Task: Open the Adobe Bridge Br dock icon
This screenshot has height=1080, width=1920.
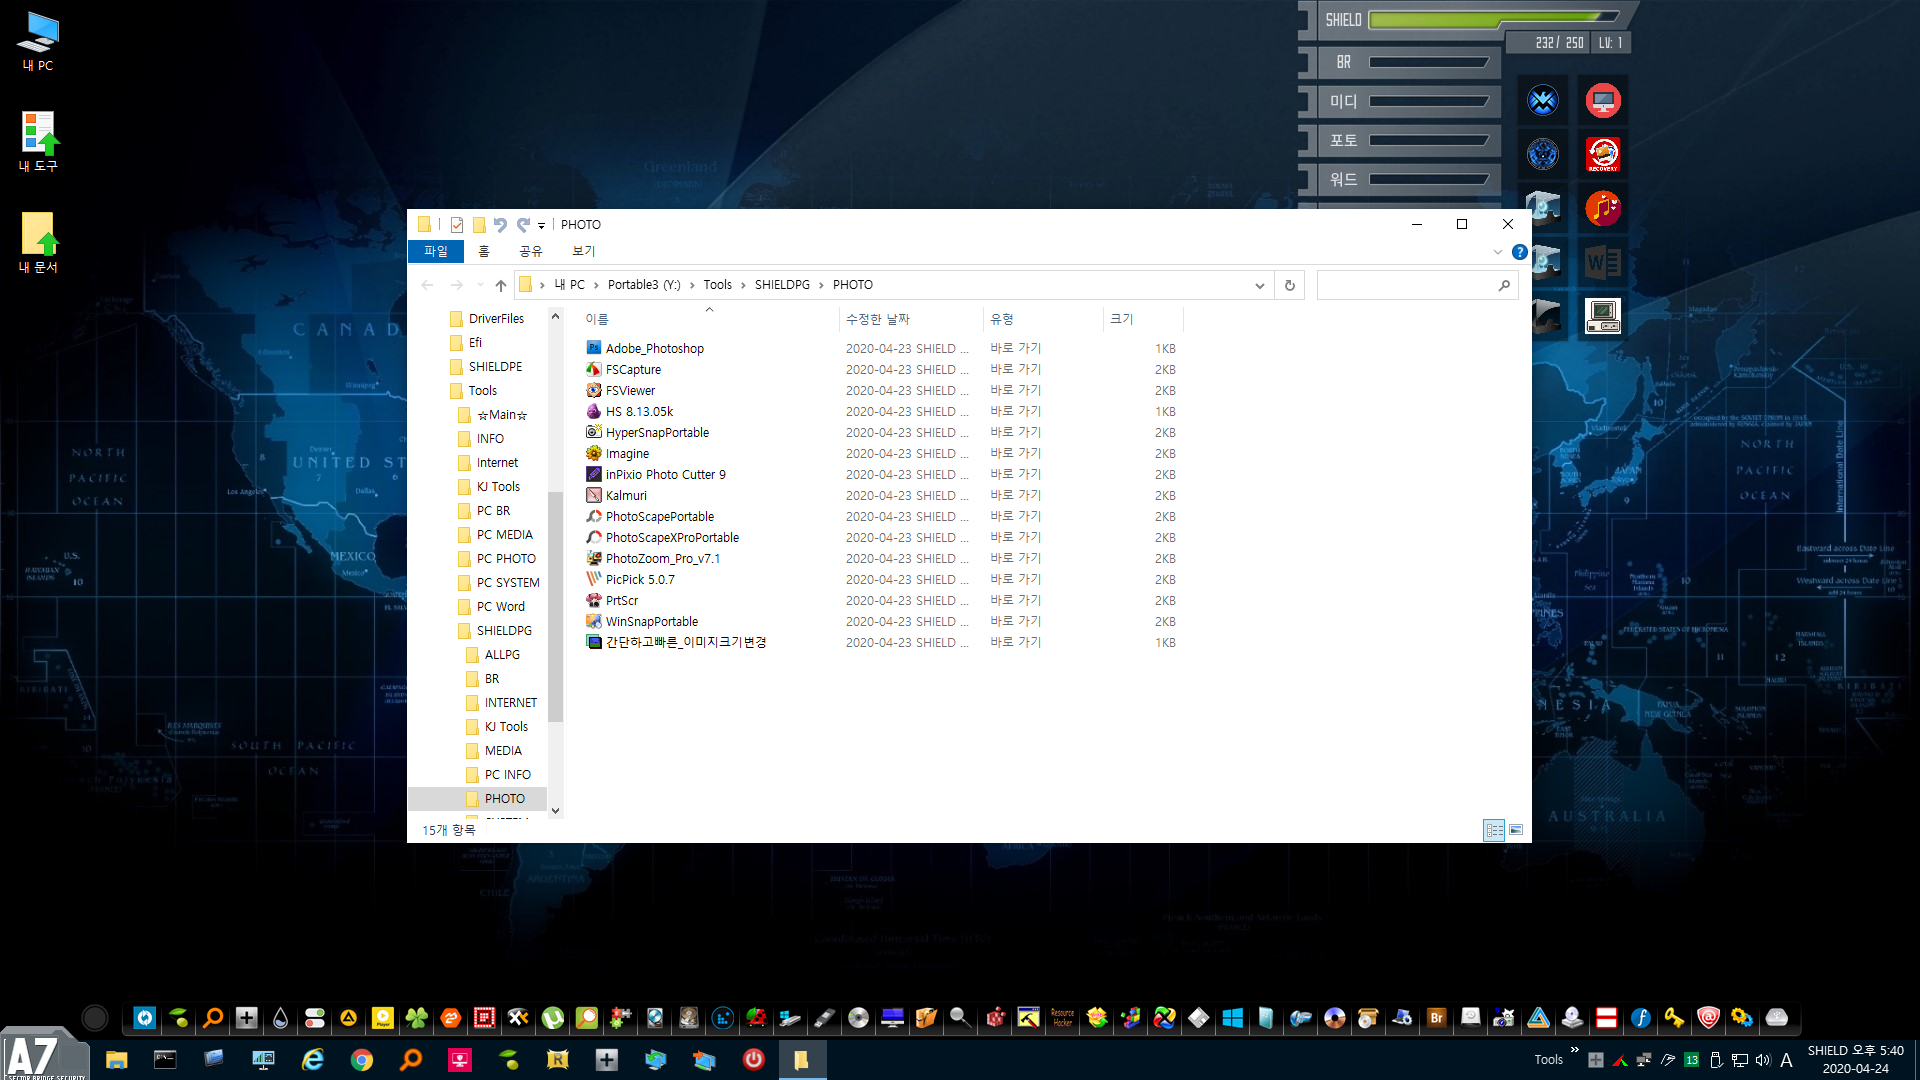Action: coord(1436,1018)
